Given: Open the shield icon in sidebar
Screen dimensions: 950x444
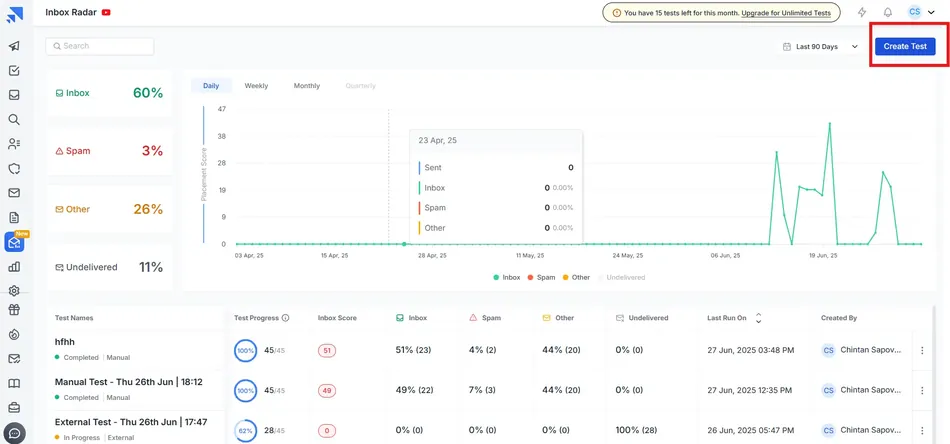Looking at the screenshot, I should click(14, 168).
